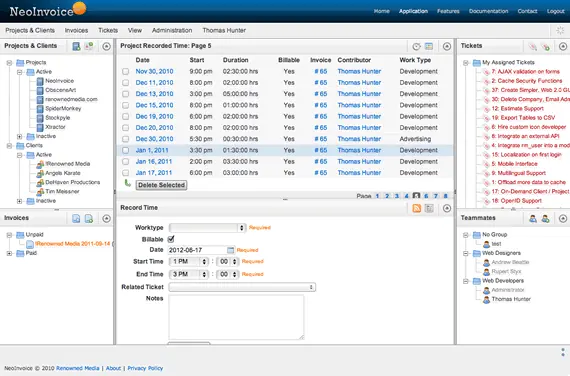Open the Administration menu
This screenshot has width=570, height=376.
[172, 31]
